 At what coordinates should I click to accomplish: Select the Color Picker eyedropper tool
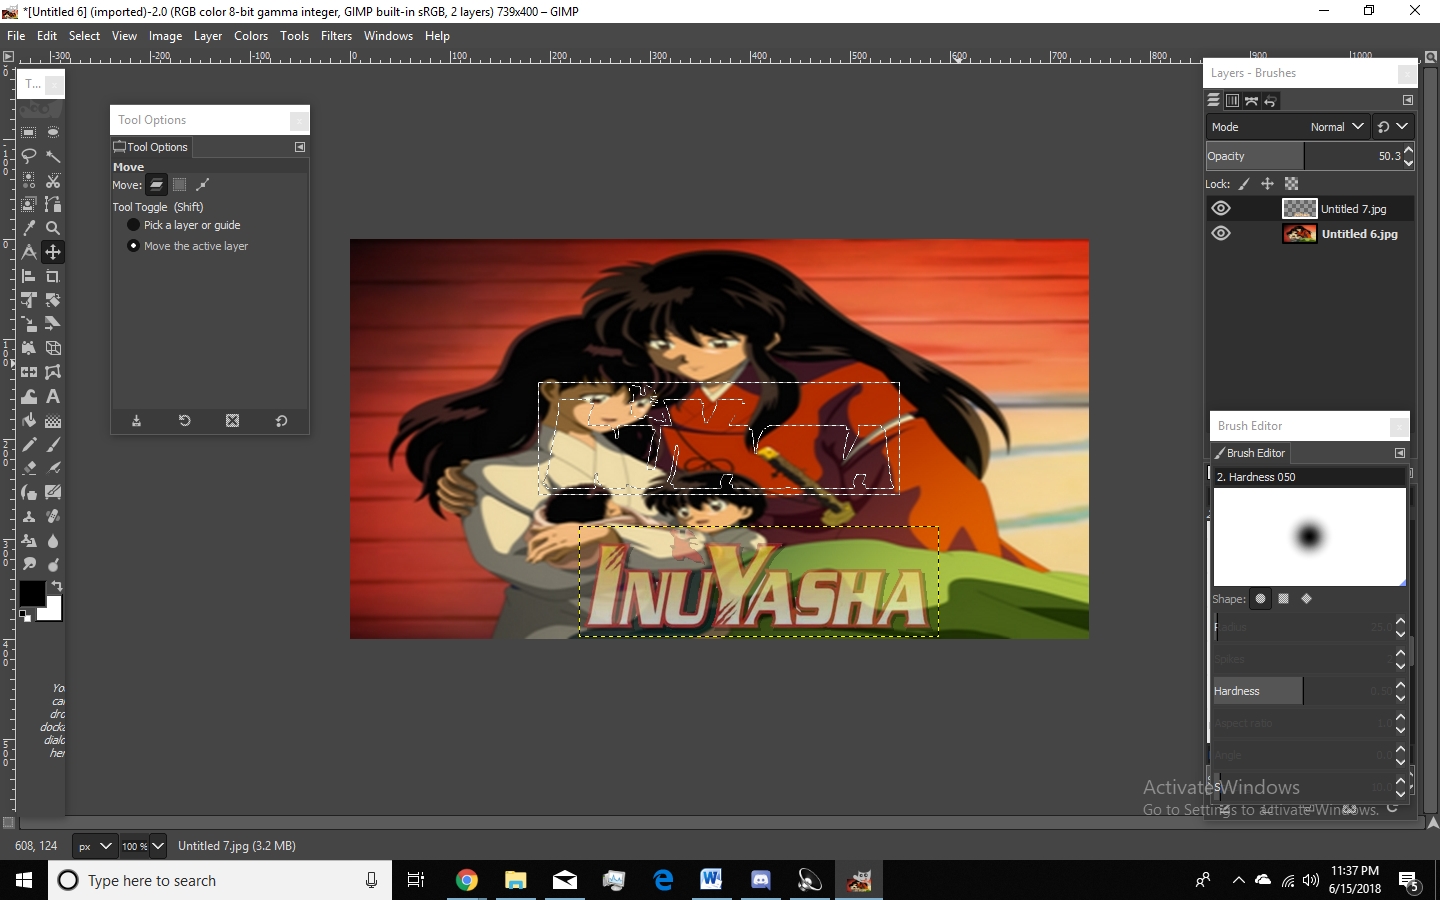pos(29,228)
